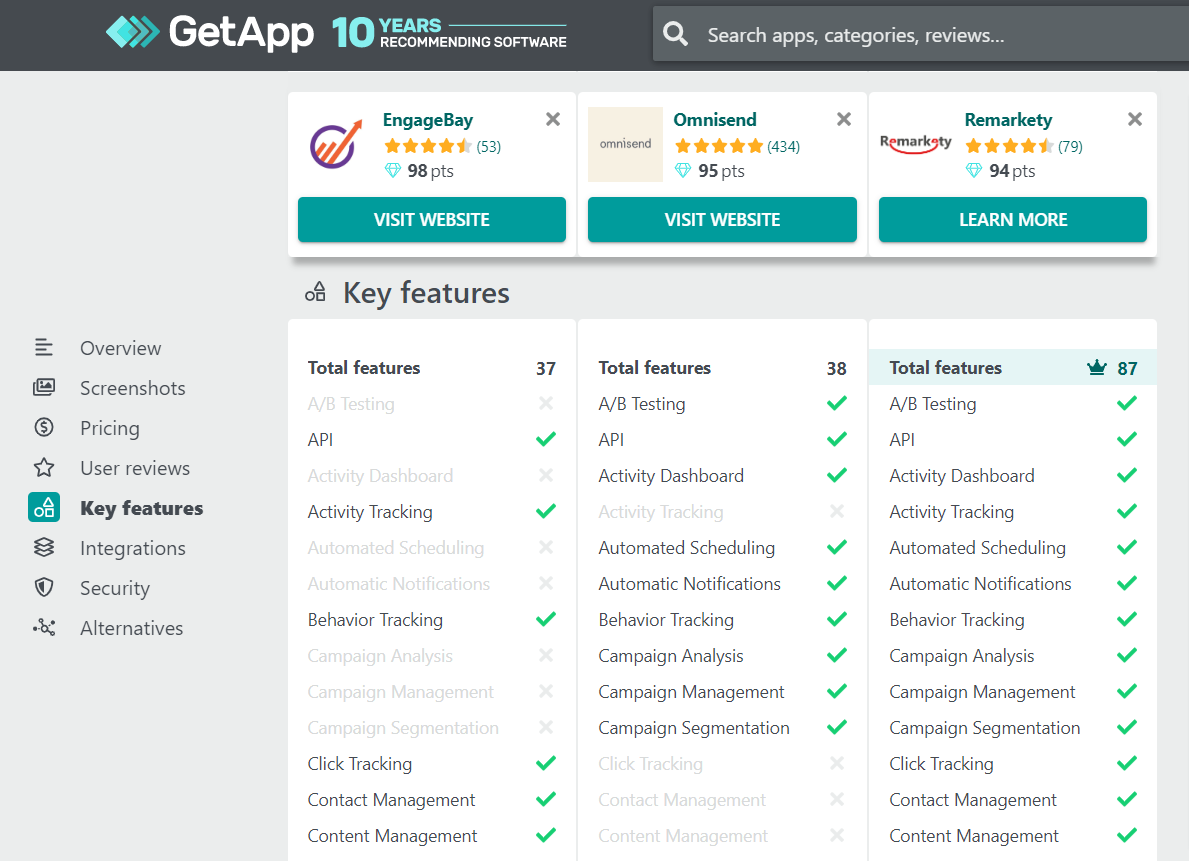Open the Overview section
Image resolution: width=1189 pixels, height=861 pixels.
coord(121,348)
